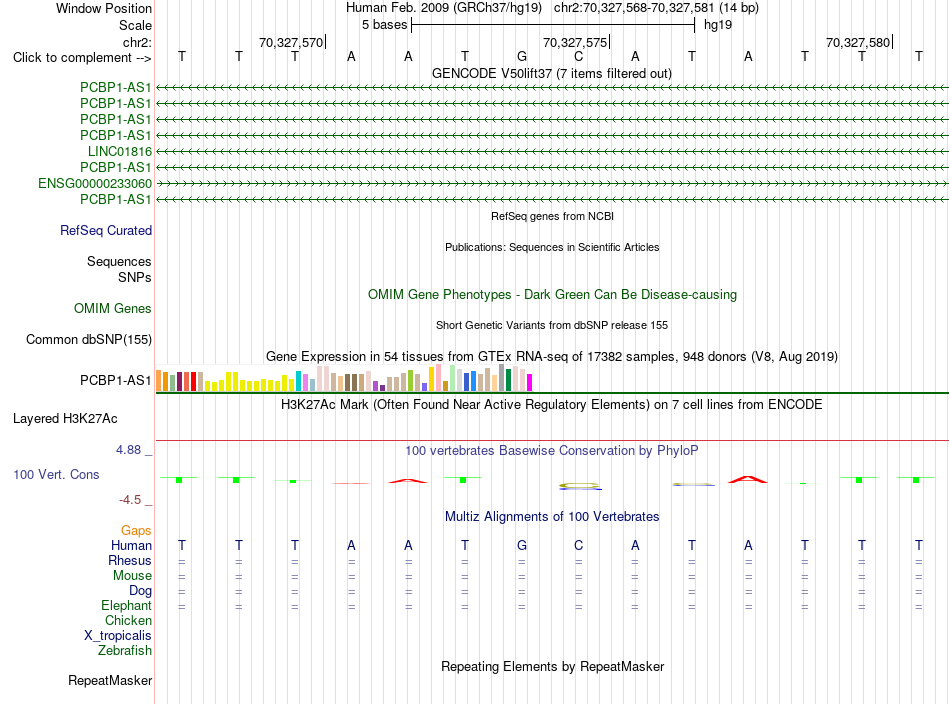Image resolution: width=950 pixels, height=704 pixels.
Task: Click the Zebrafish species label
Action: click(x=125, y=650)
